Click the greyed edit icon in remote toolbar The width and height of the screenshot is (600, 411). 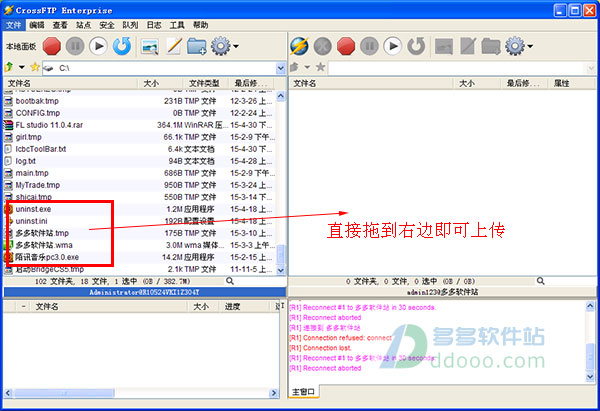tap(468, 46)
